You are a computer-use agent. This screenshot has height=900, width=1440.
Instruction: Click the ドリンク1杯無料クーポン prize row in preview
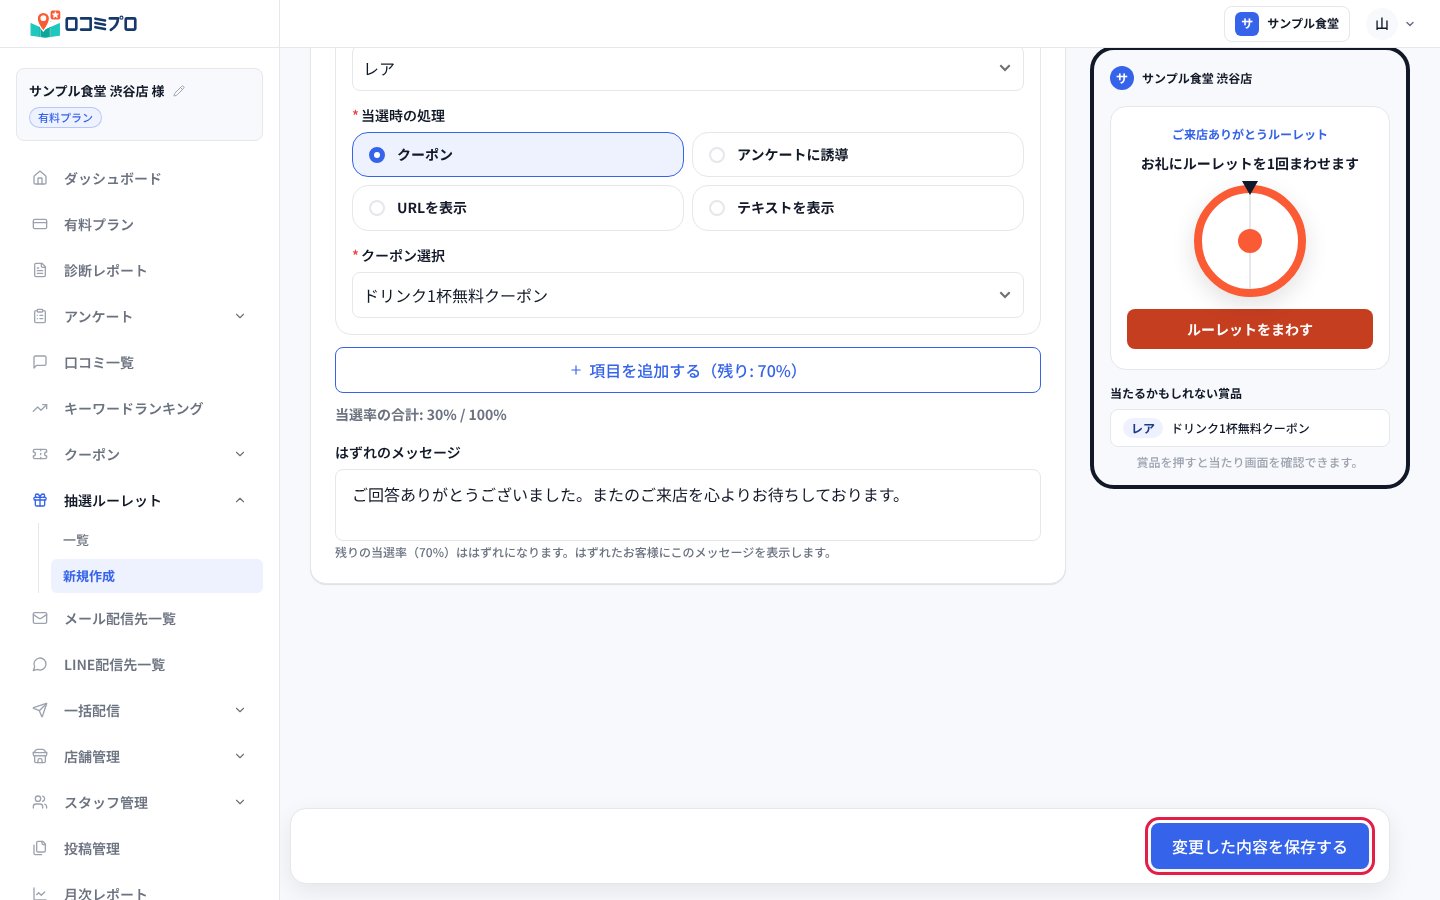(x=1250, y=428)
